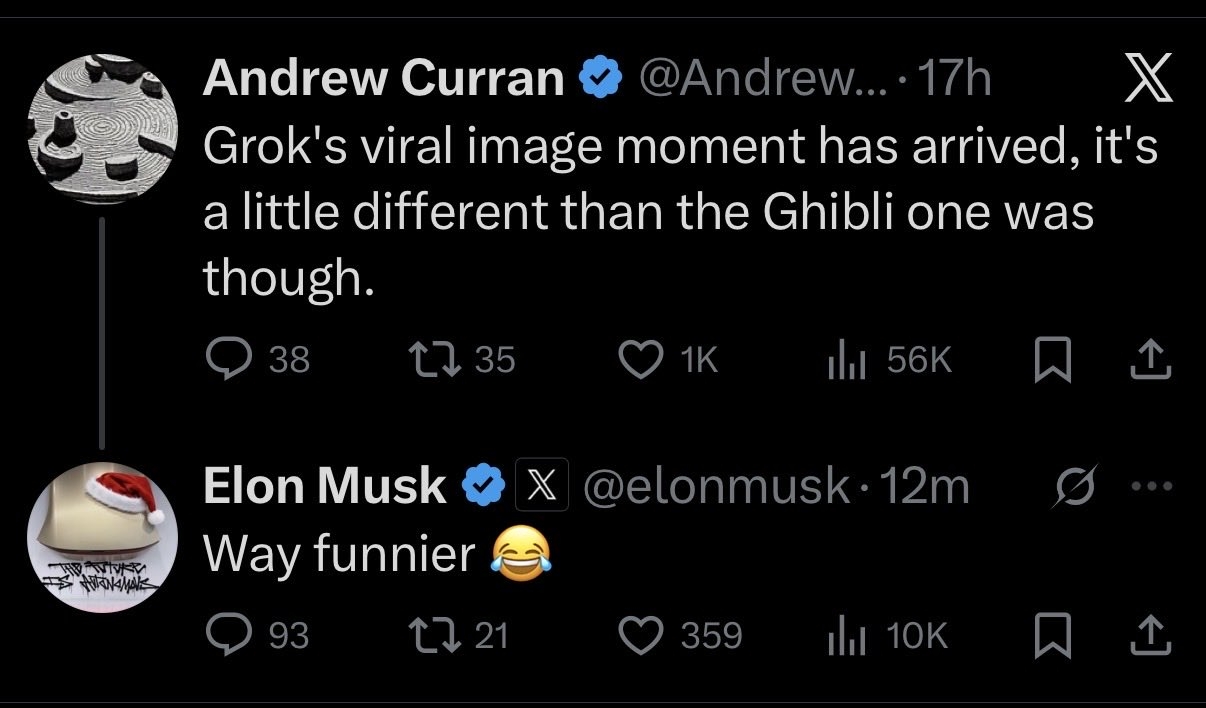Open Elon Musk's Santa hat avatar
Image resolution: width=1206 pixels, height=708 pixels.
101,536
